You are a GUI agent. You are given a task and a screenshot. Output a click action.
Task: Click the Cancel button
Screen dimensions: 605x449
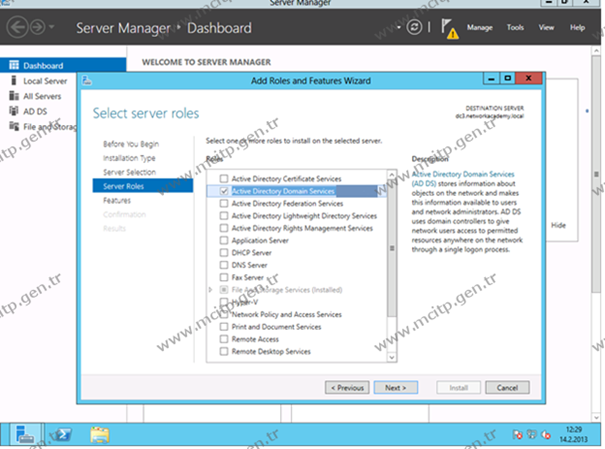point(507,388)
